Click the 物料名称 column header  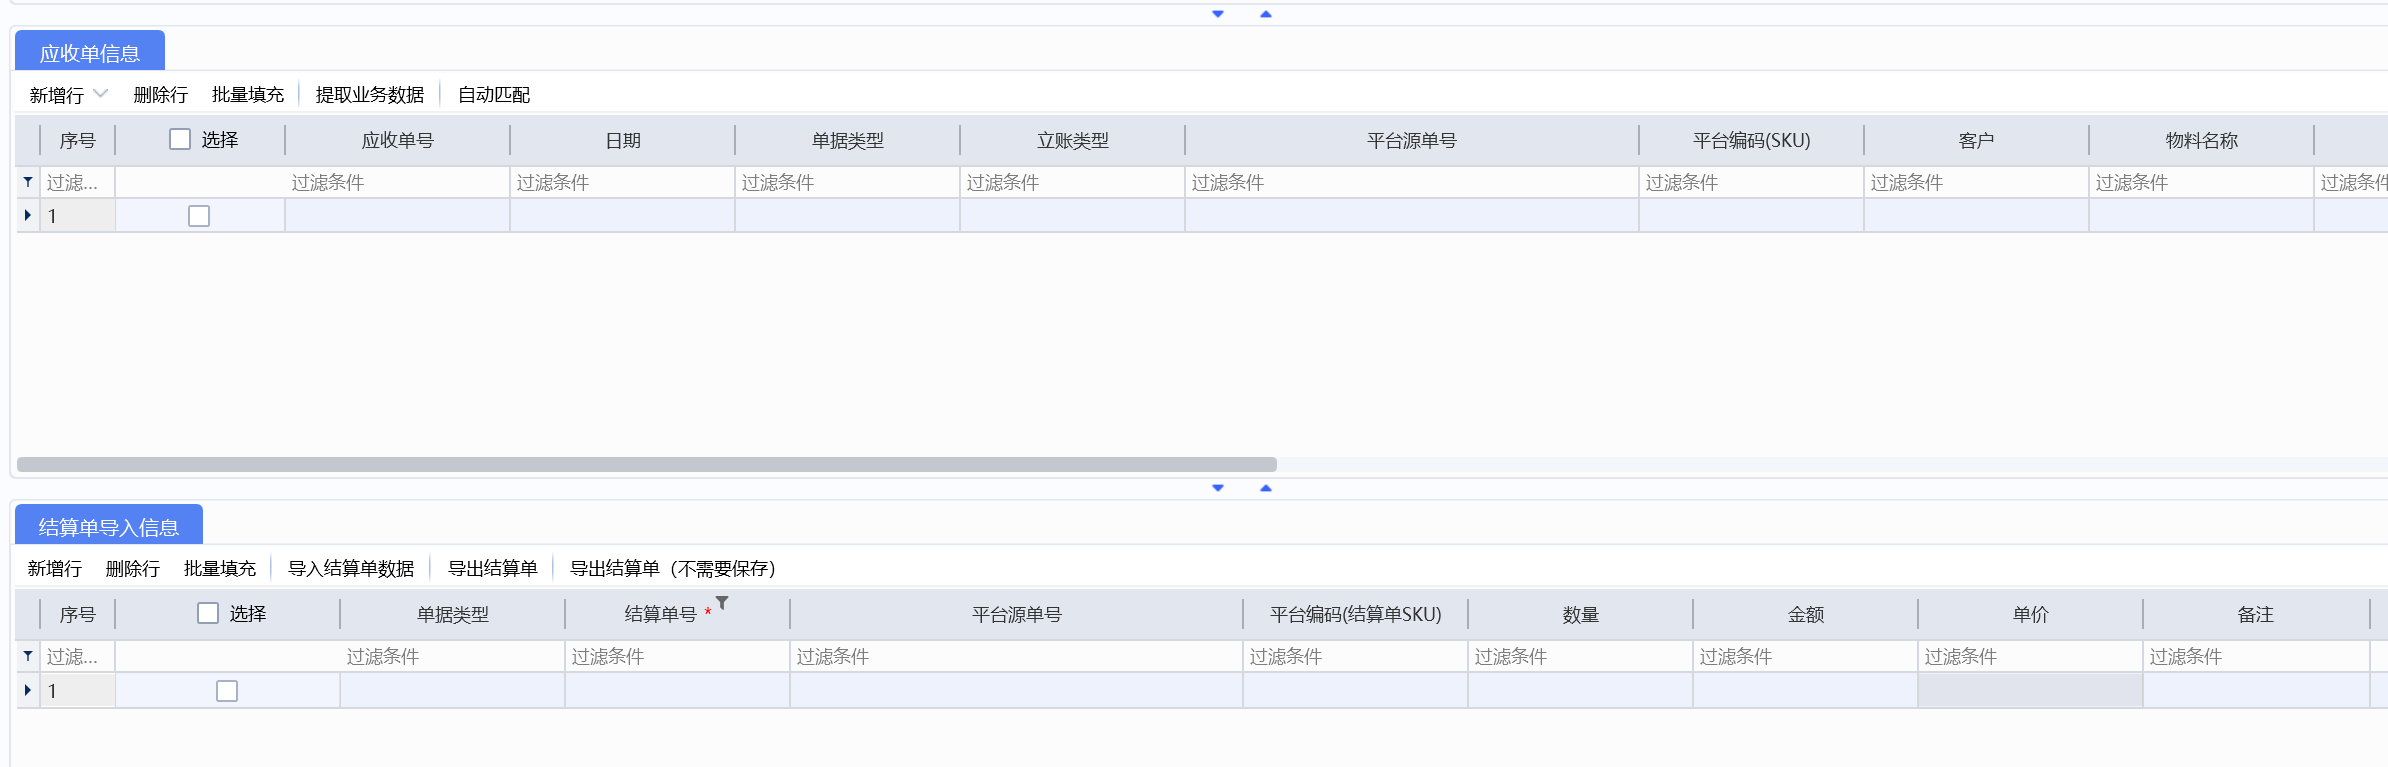click(2202, 140)
